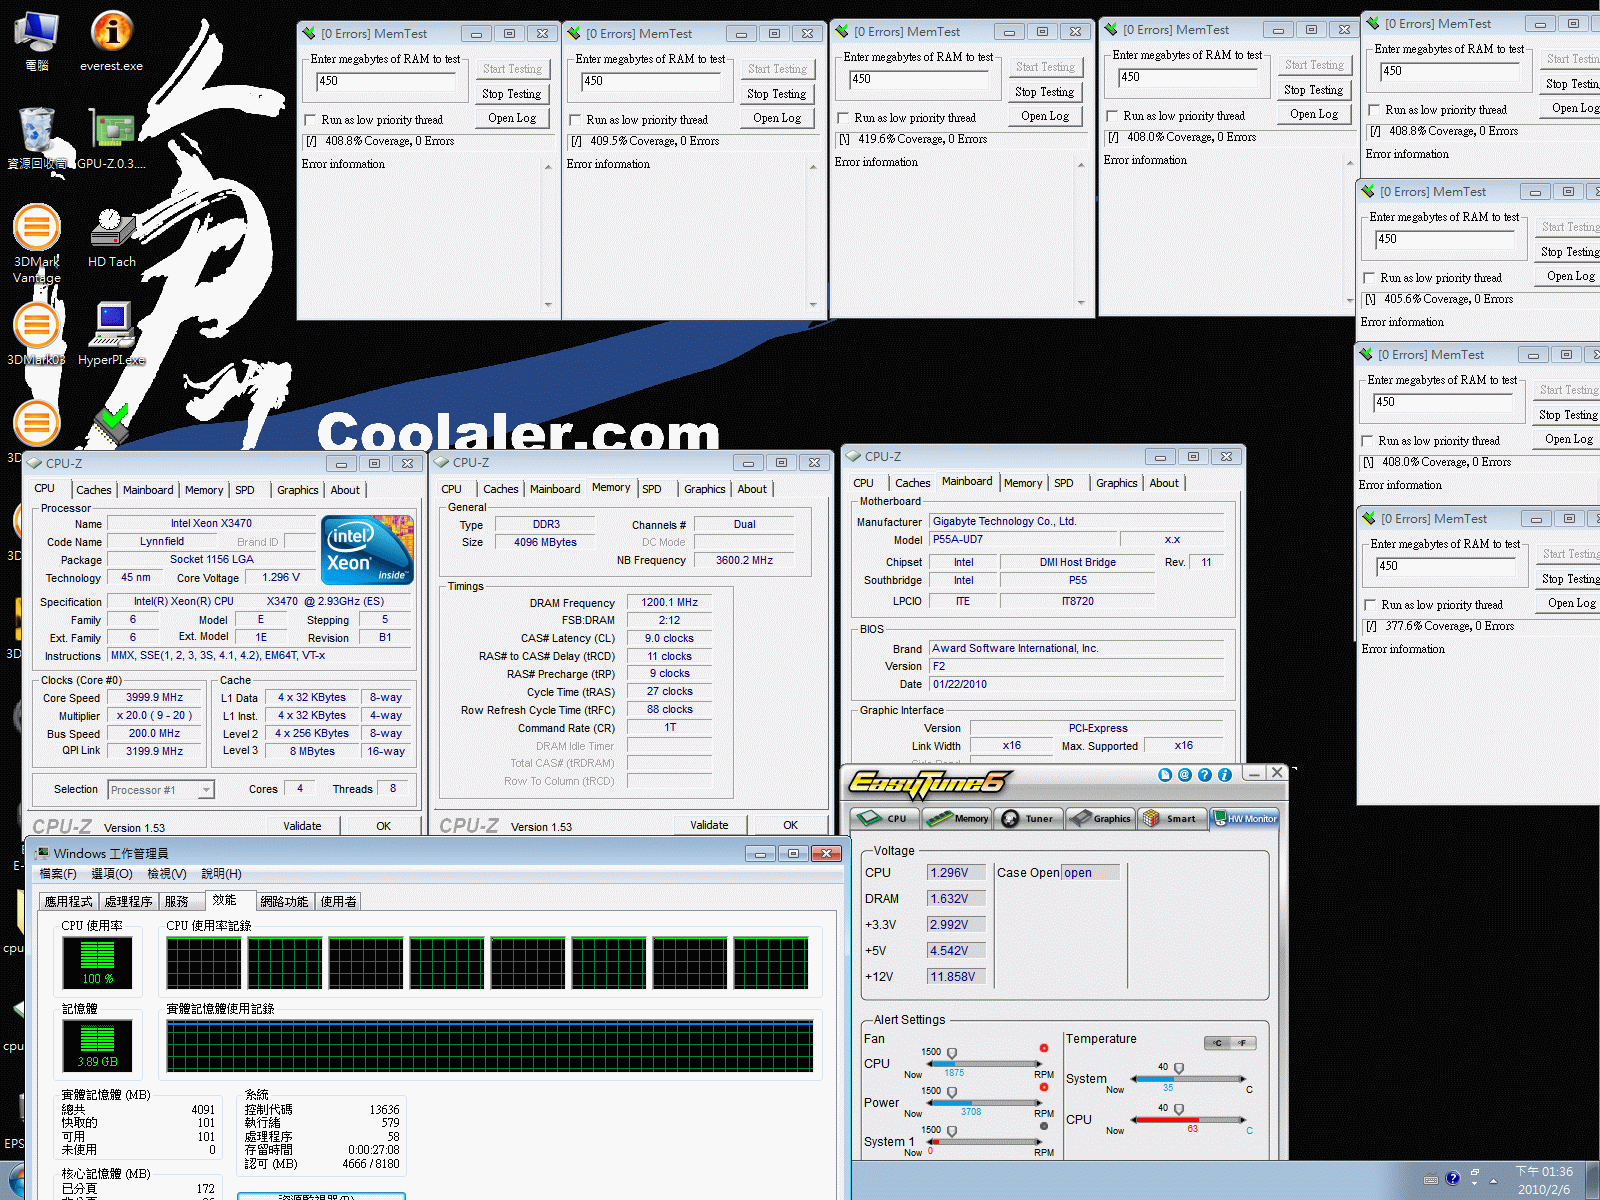Click EasyTune6 document icon in header
1600x1200 pixels.
[1165, 775]
